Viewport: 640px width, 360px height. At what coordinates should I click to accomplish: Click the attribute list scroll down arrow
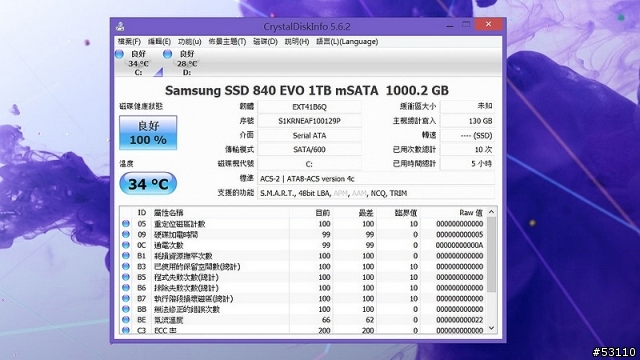[x=491, y=328]
